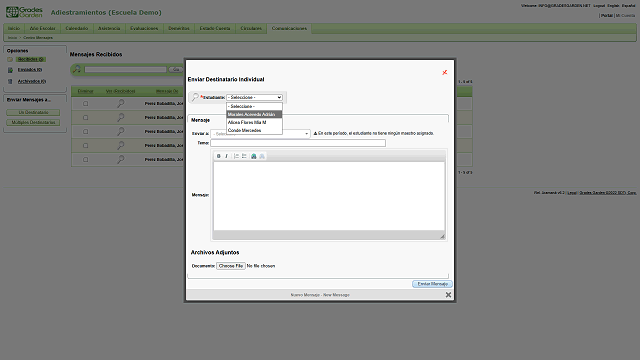Select the Comunicaciones tab
The height and width of the screenshot is (360, 640).
click(289, 29)
